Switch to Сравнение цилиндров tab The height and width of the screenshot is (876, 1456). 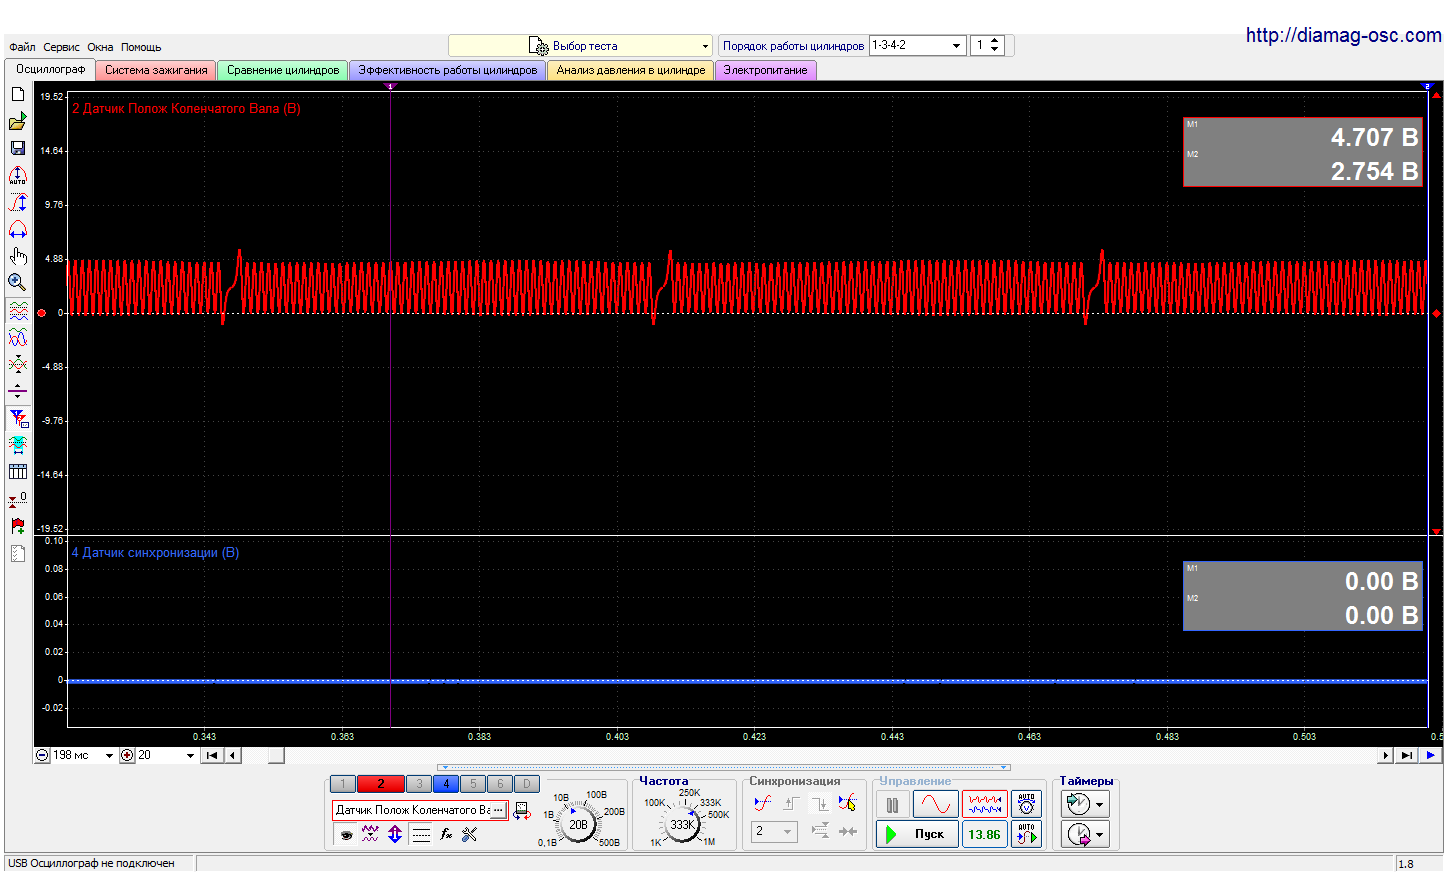click(283, 70)
